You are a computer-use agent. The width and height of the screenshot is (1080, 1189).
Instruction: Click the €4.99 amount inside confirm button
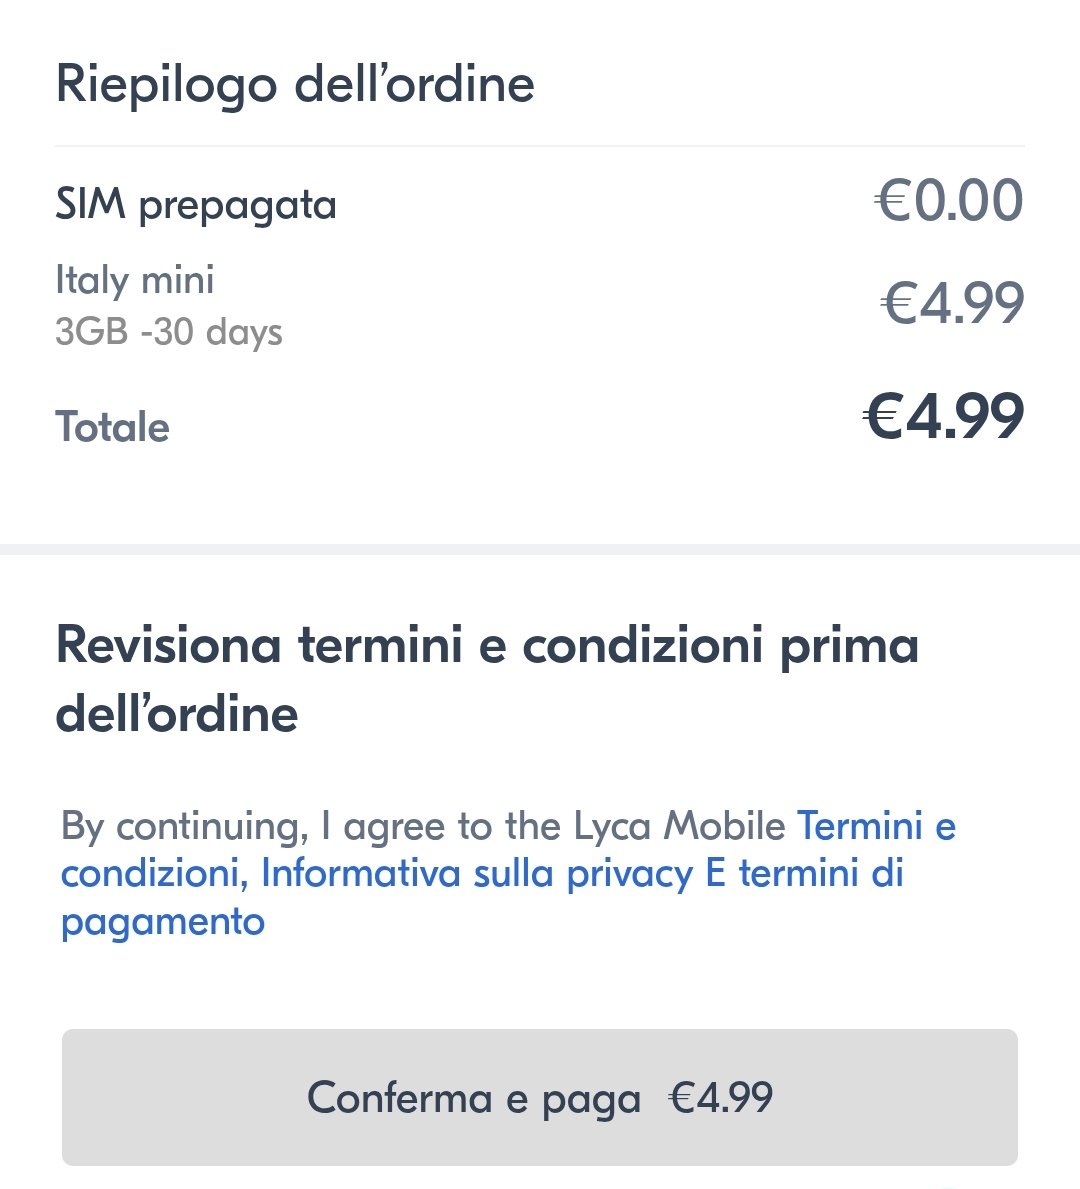[x=721, y=1098]
